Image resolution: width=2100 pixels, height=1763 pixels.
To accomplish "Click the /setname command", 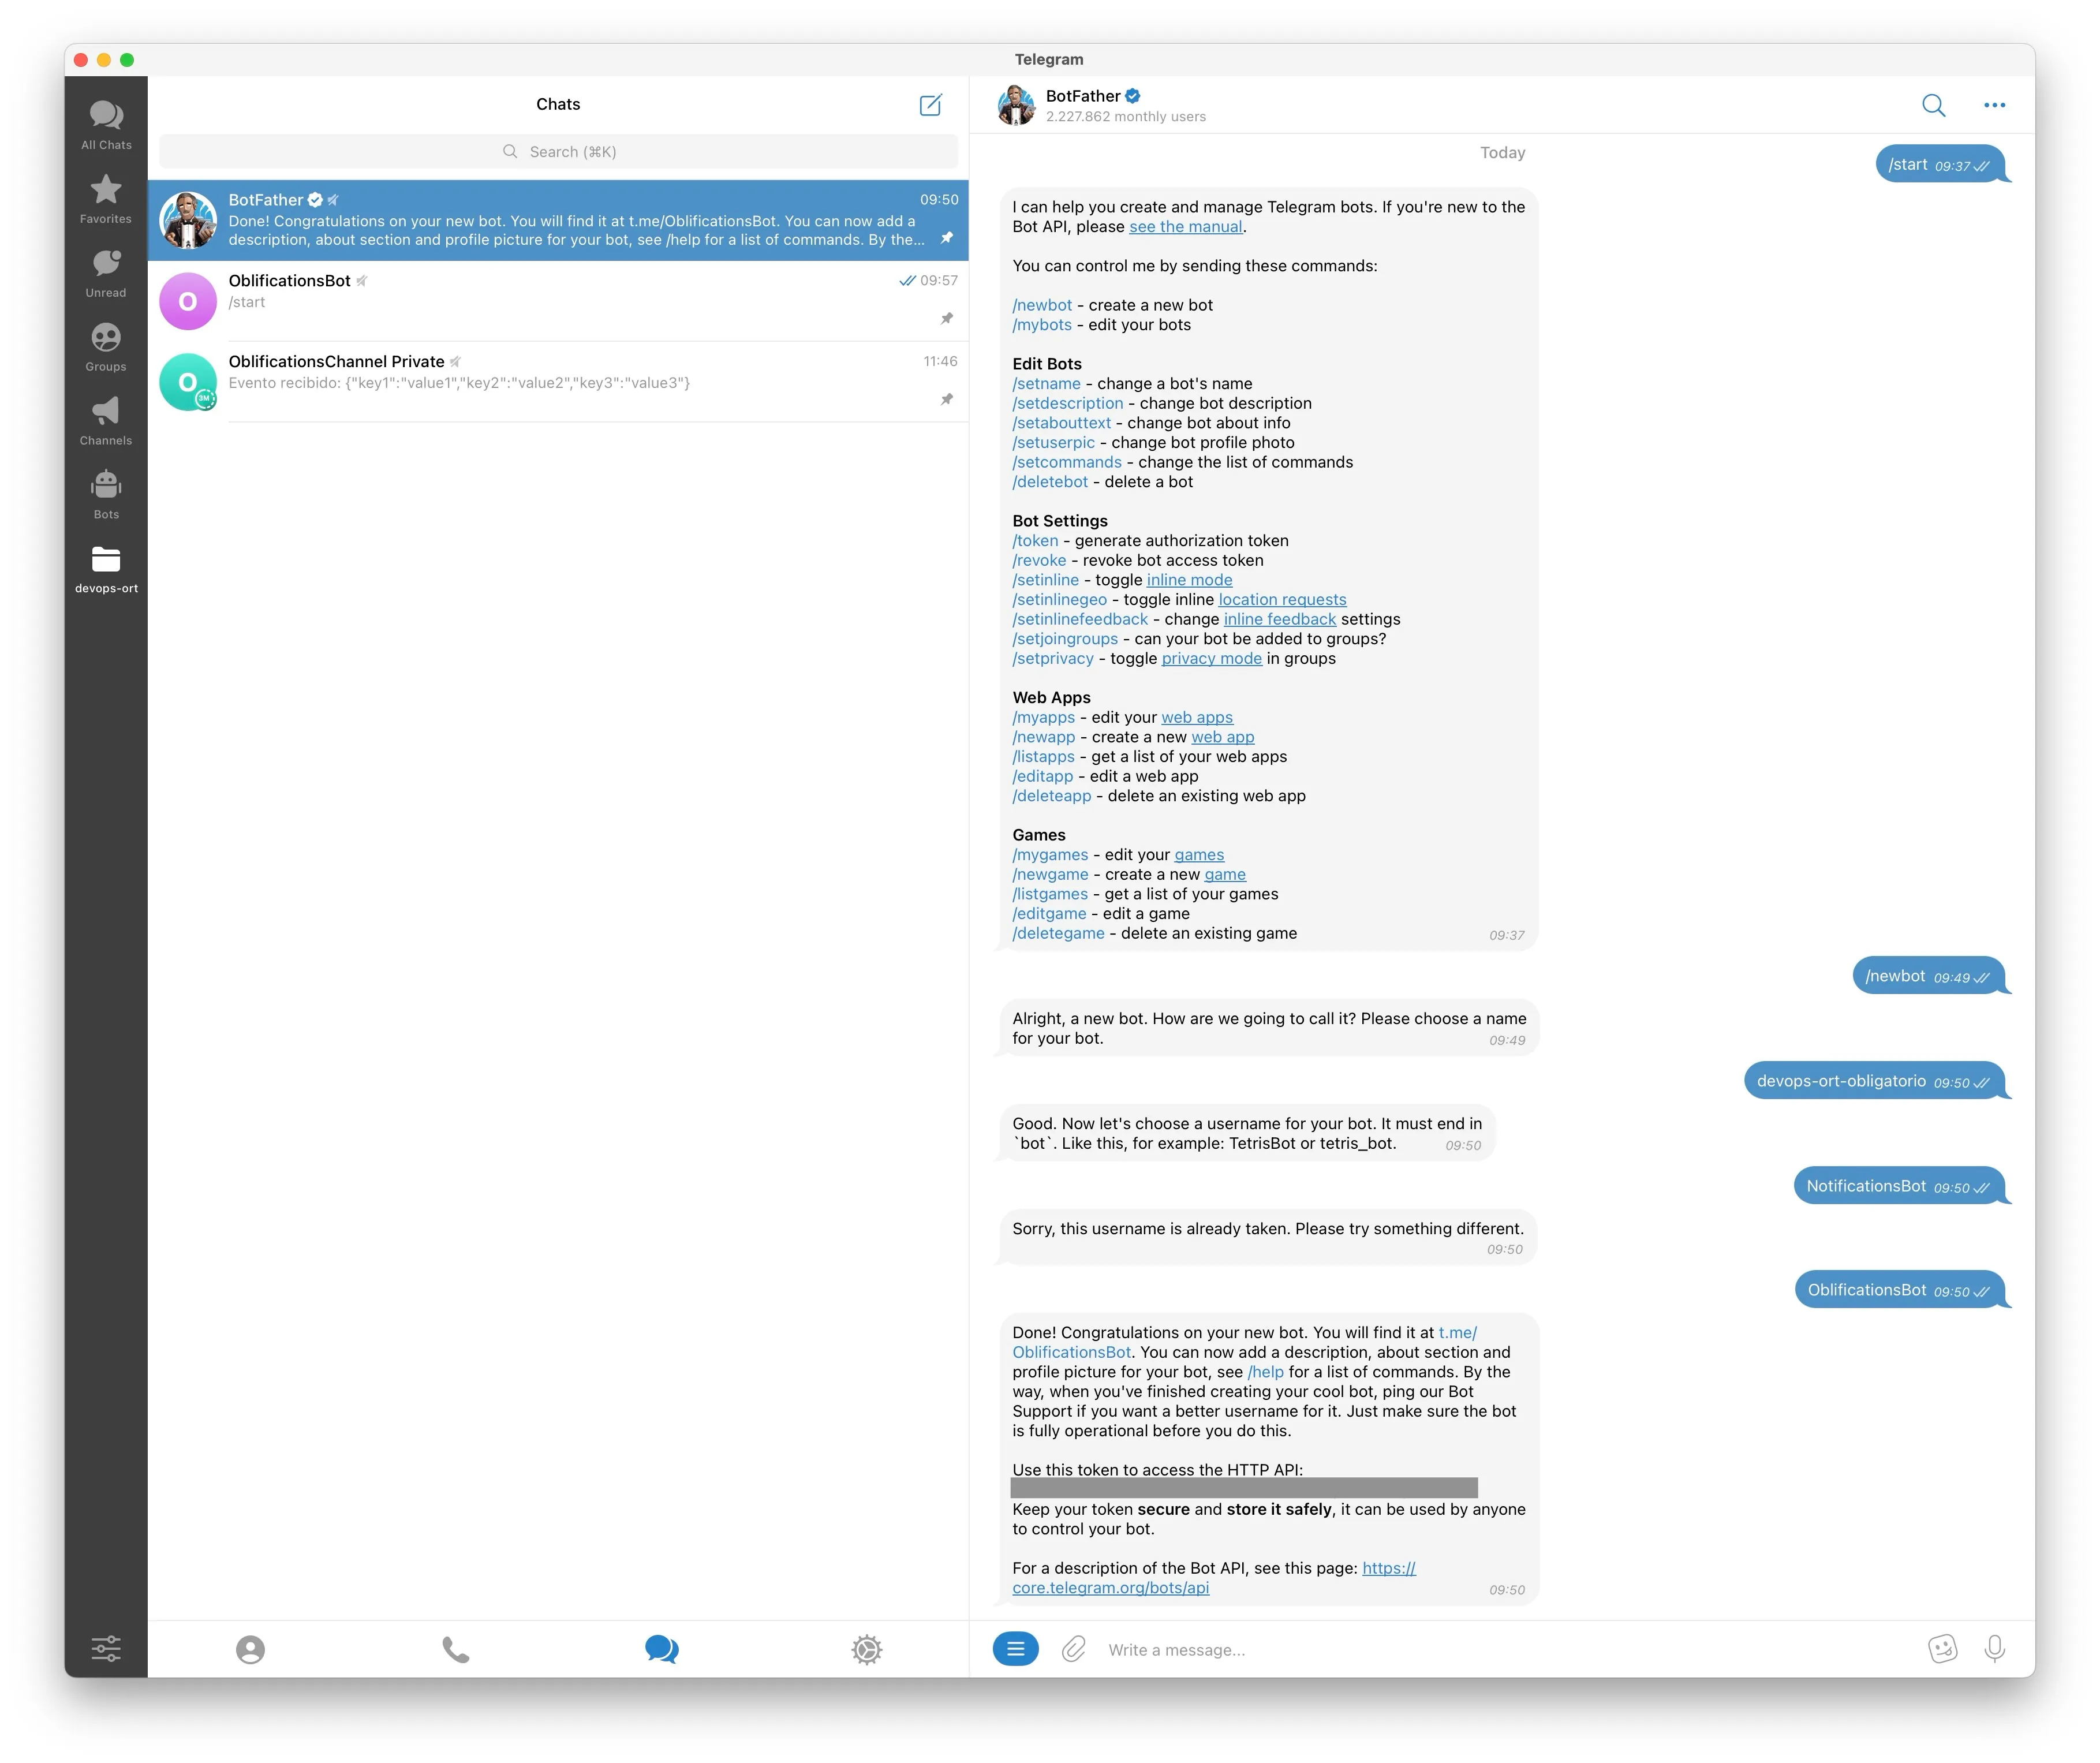I will click(x=1046, y=384).
